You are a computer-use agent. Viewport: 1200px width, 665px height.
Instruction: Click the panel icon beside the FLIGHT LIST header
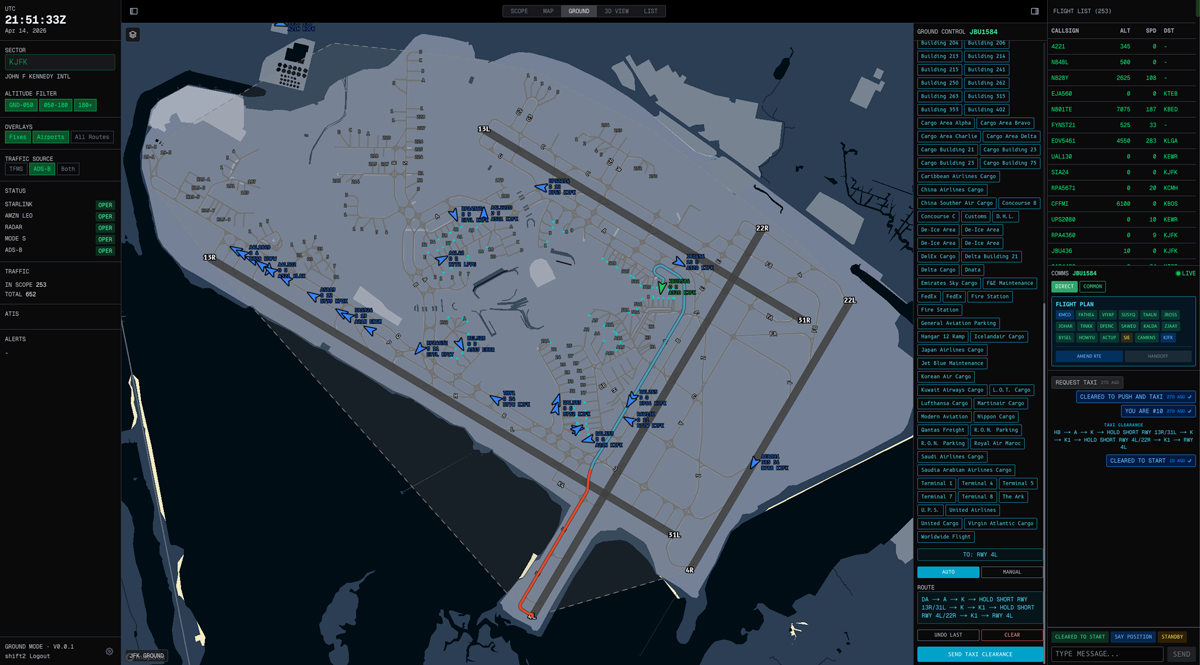tap(1035, 10)
